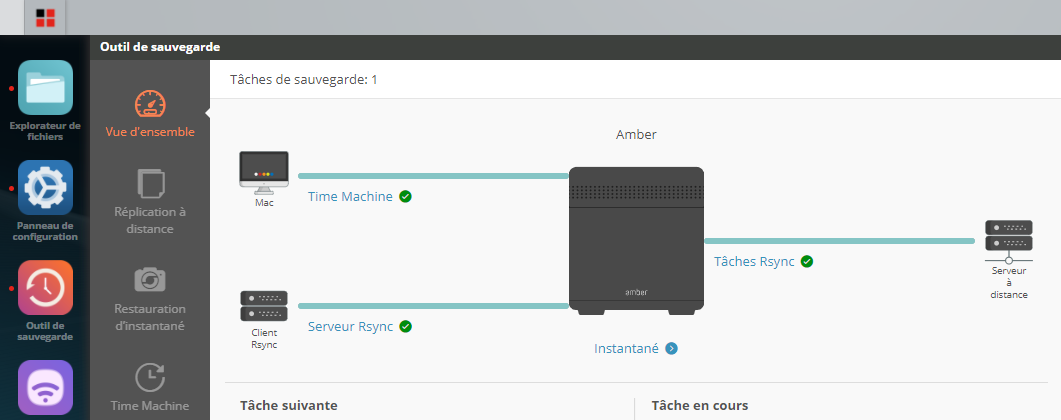Image resolution: width=1061 pixels, height=420 pixels.
Task: Click the Time Machine link
Action: pos(350,197)
